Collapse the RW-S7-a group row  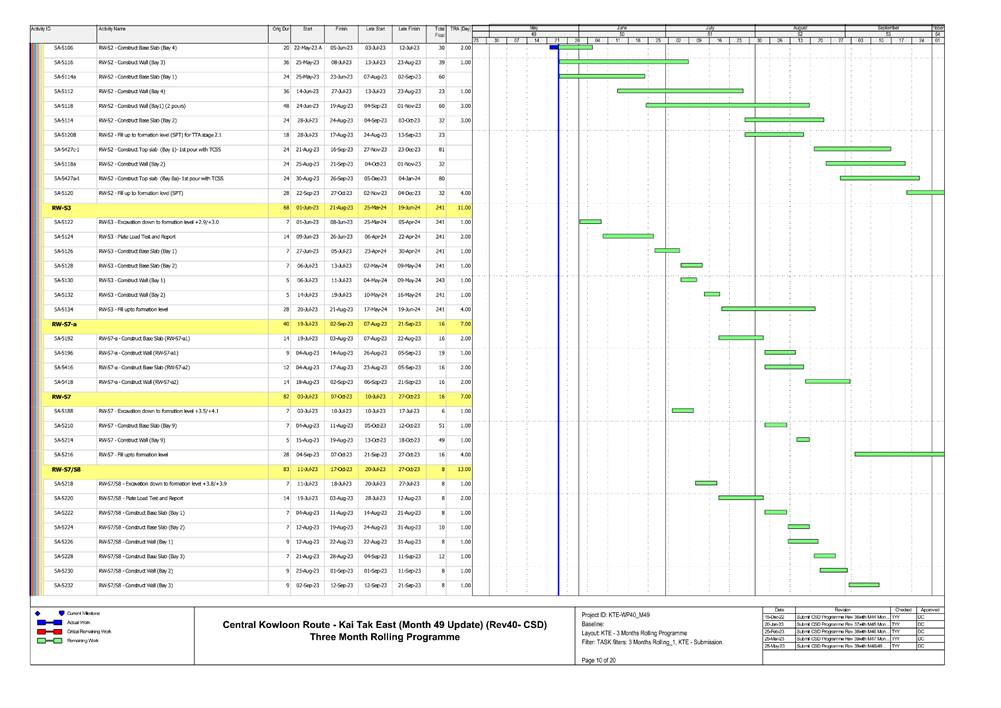coord(64,324)
